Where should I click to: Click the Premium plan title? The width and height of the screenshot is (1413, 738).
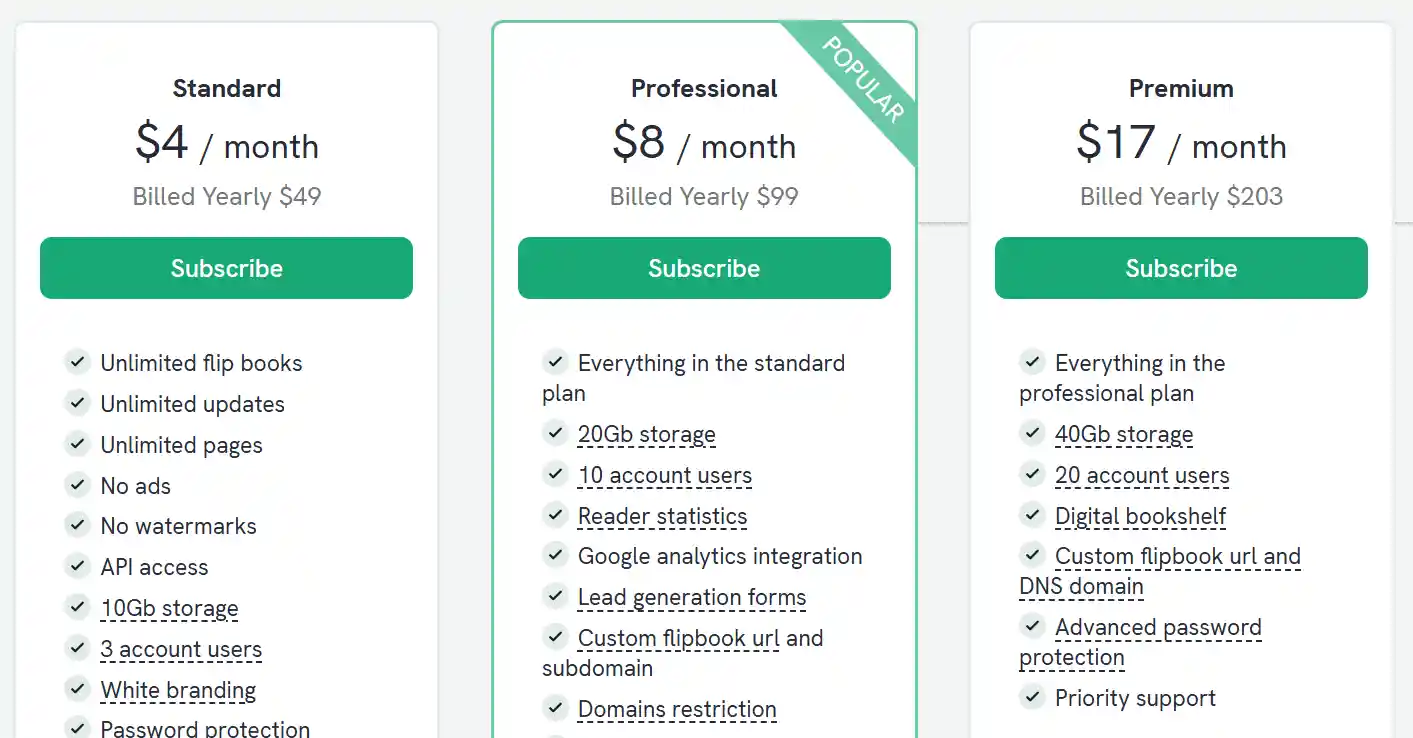1181,88
